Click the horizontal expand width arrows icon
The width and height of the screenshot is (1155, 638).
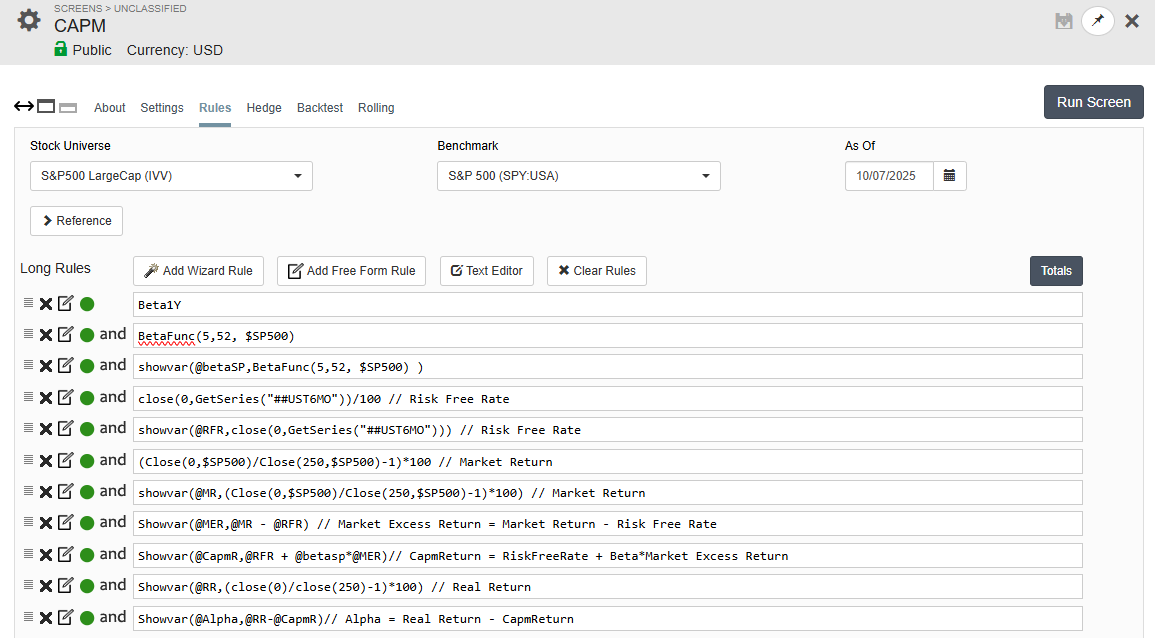pyautogui.click(x=24, y=107)
